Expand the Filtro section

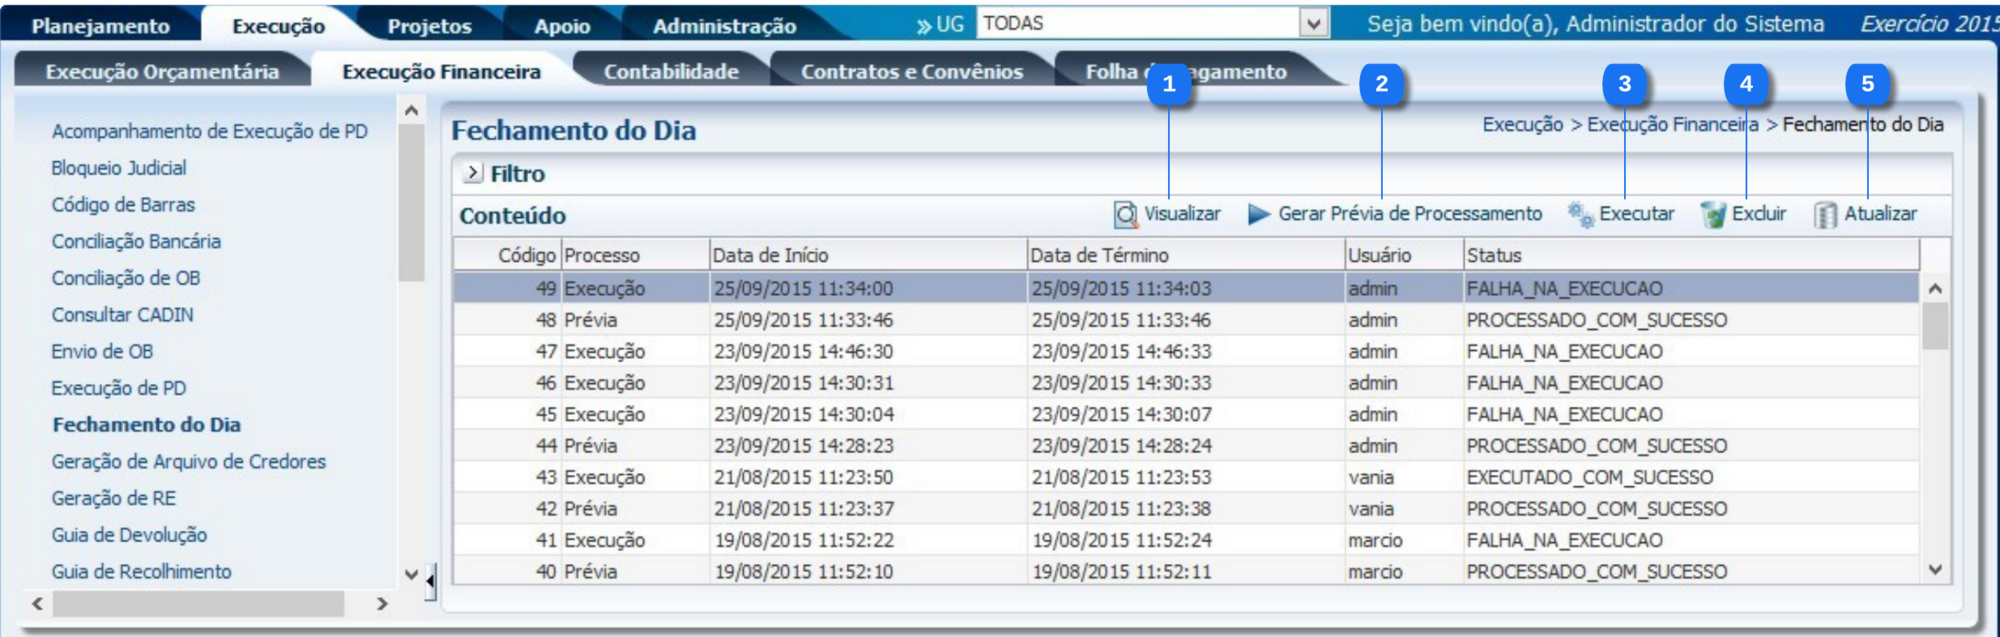click(x=473, y=173)
